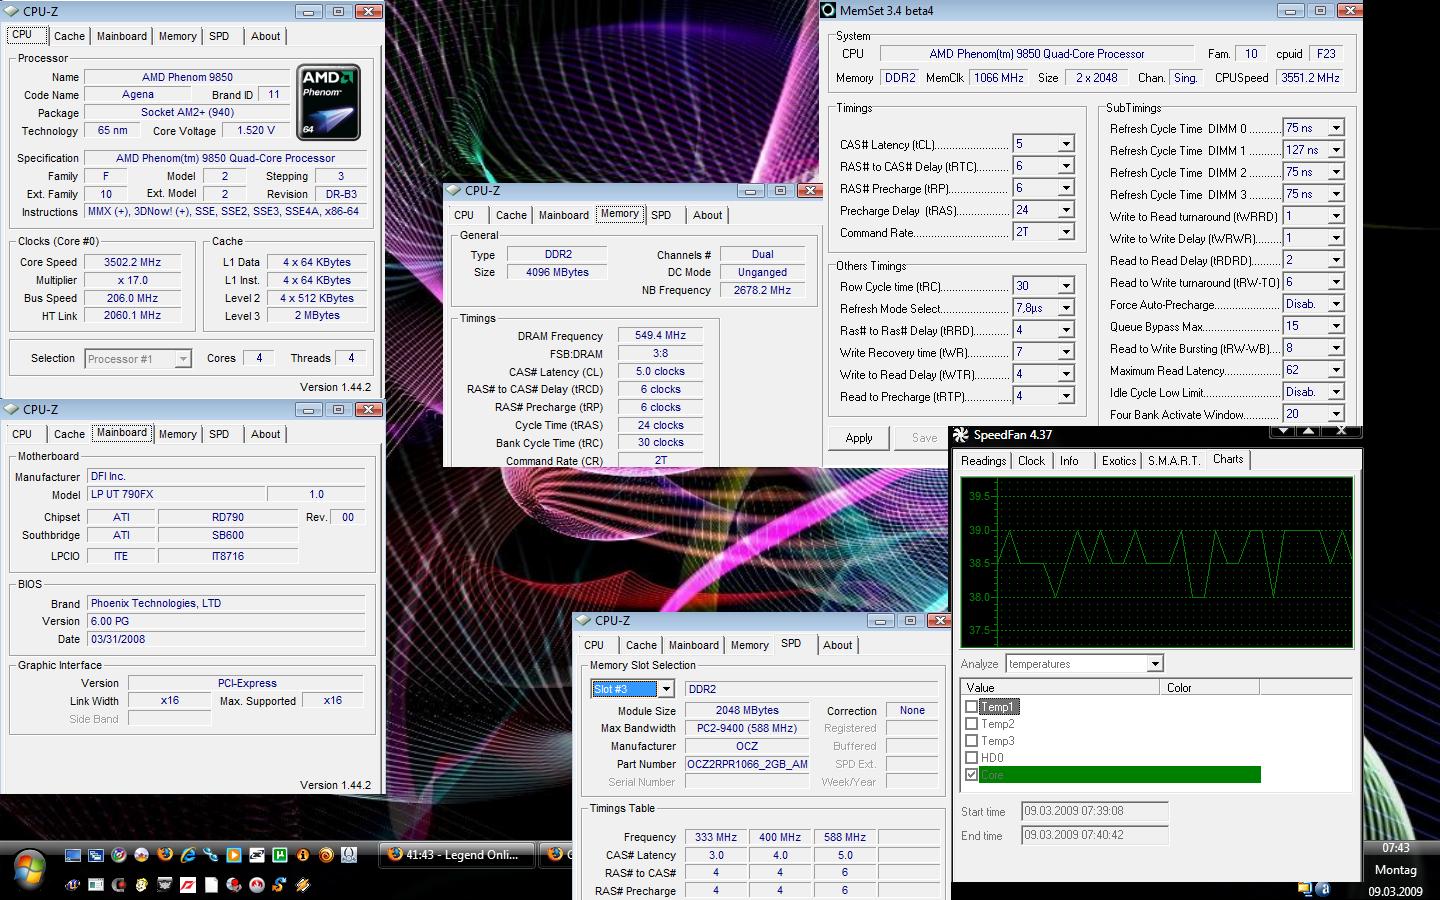Tick the HD0 checkbox
The height and width of the screenshot is (900, 1440).
point(971,758)
